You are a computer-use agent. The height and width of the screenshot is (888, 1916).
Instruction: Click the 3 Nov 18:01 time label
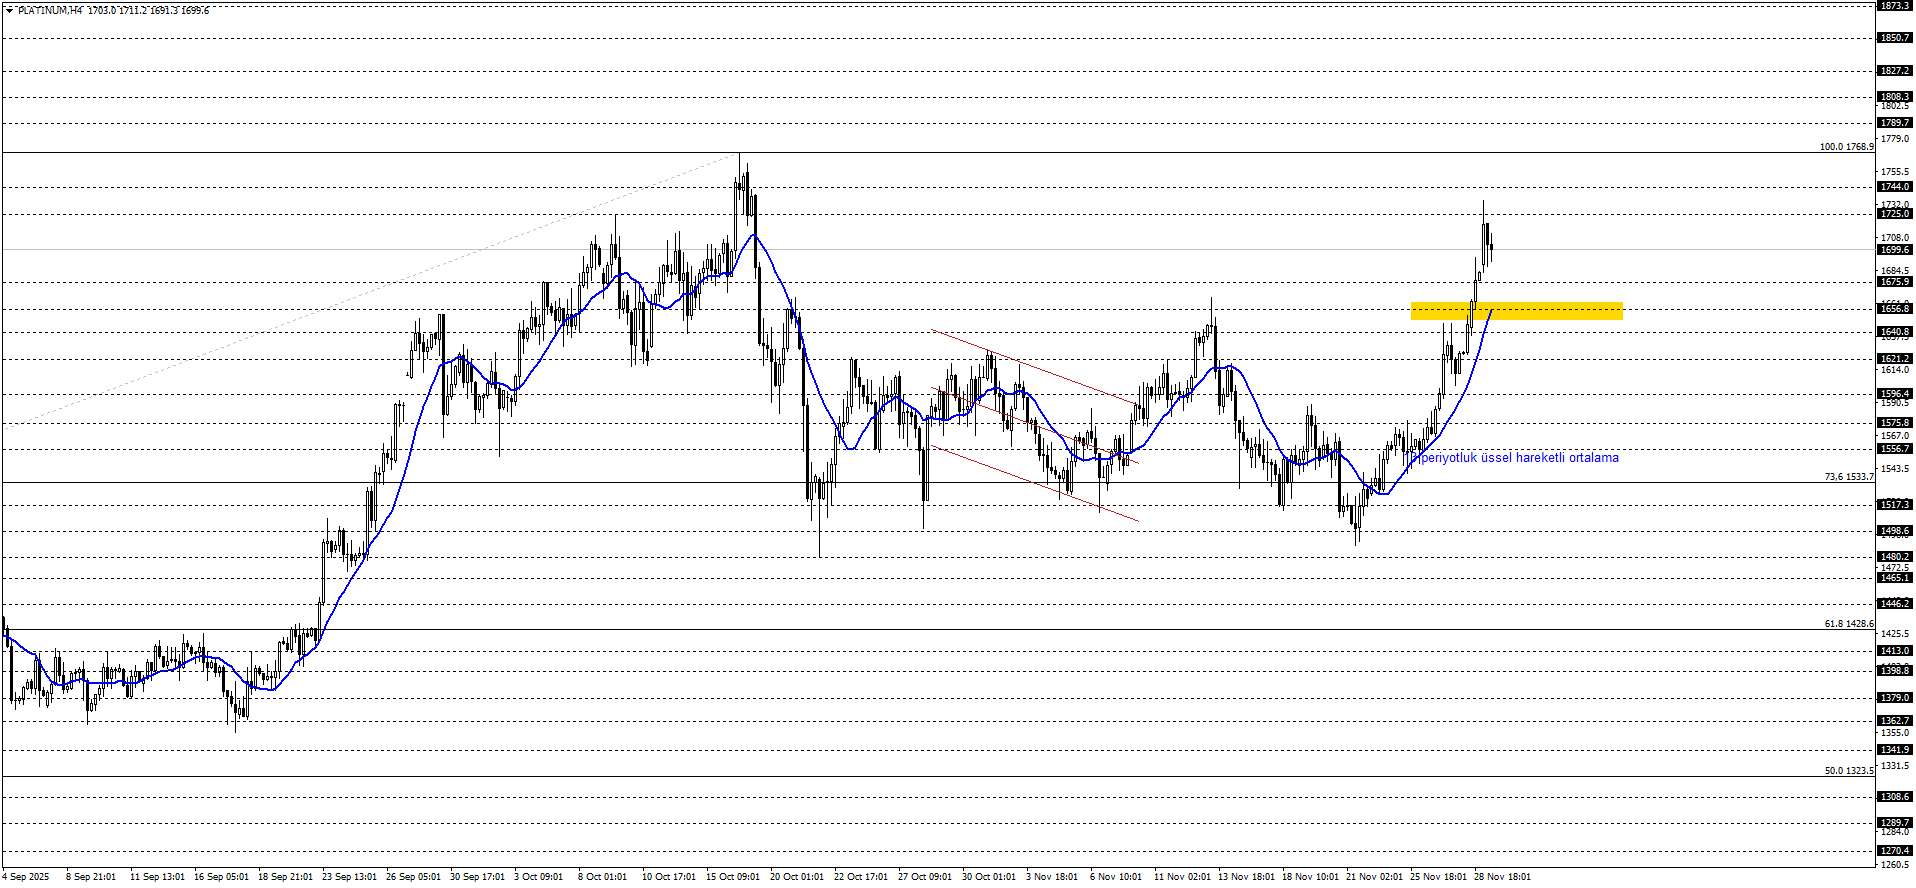pos(1052,877)
